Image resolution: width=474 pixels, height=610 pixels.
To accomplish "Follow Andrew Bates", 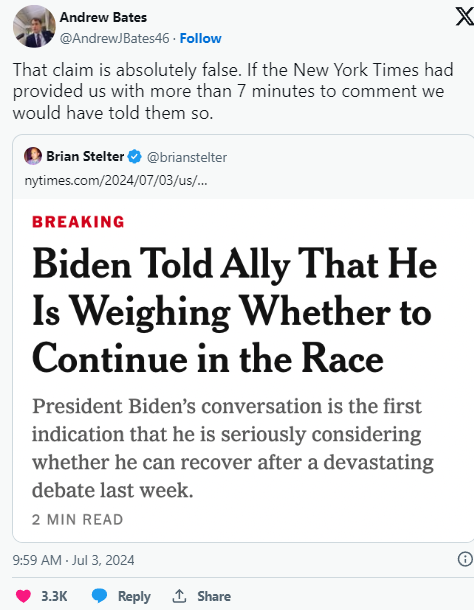I will click(x=200, y=39).
